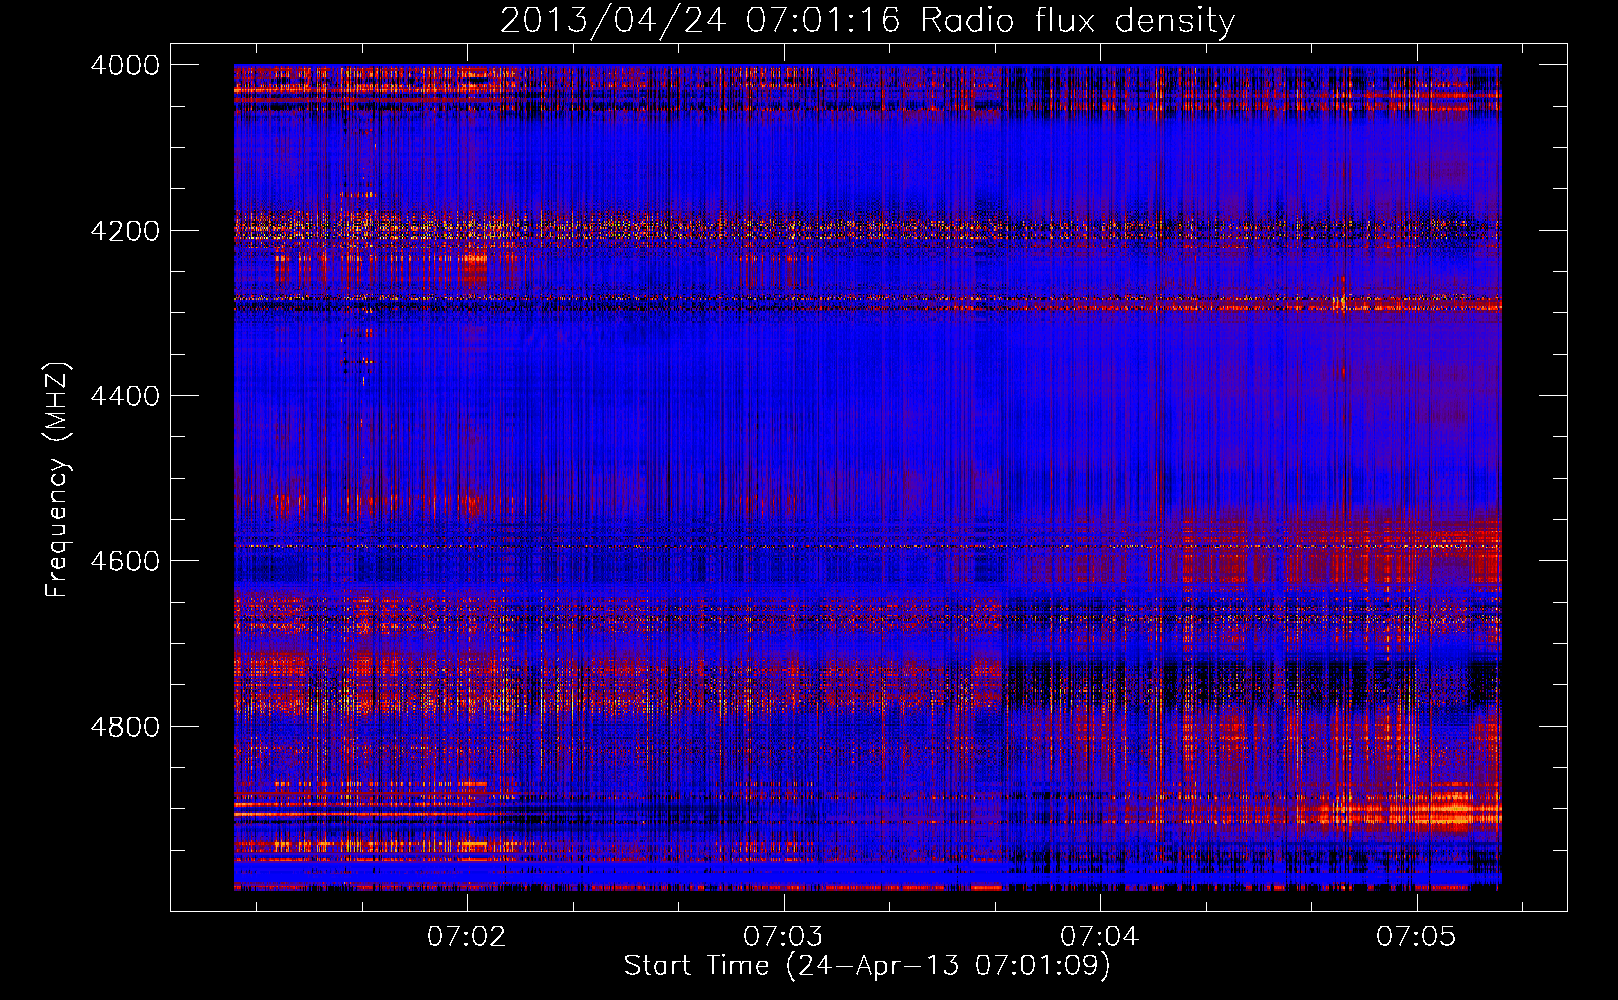Click the plot title 'Radio flux density'
Viewport: 1618px width, 1000px height.
(x=1078, y=21)
